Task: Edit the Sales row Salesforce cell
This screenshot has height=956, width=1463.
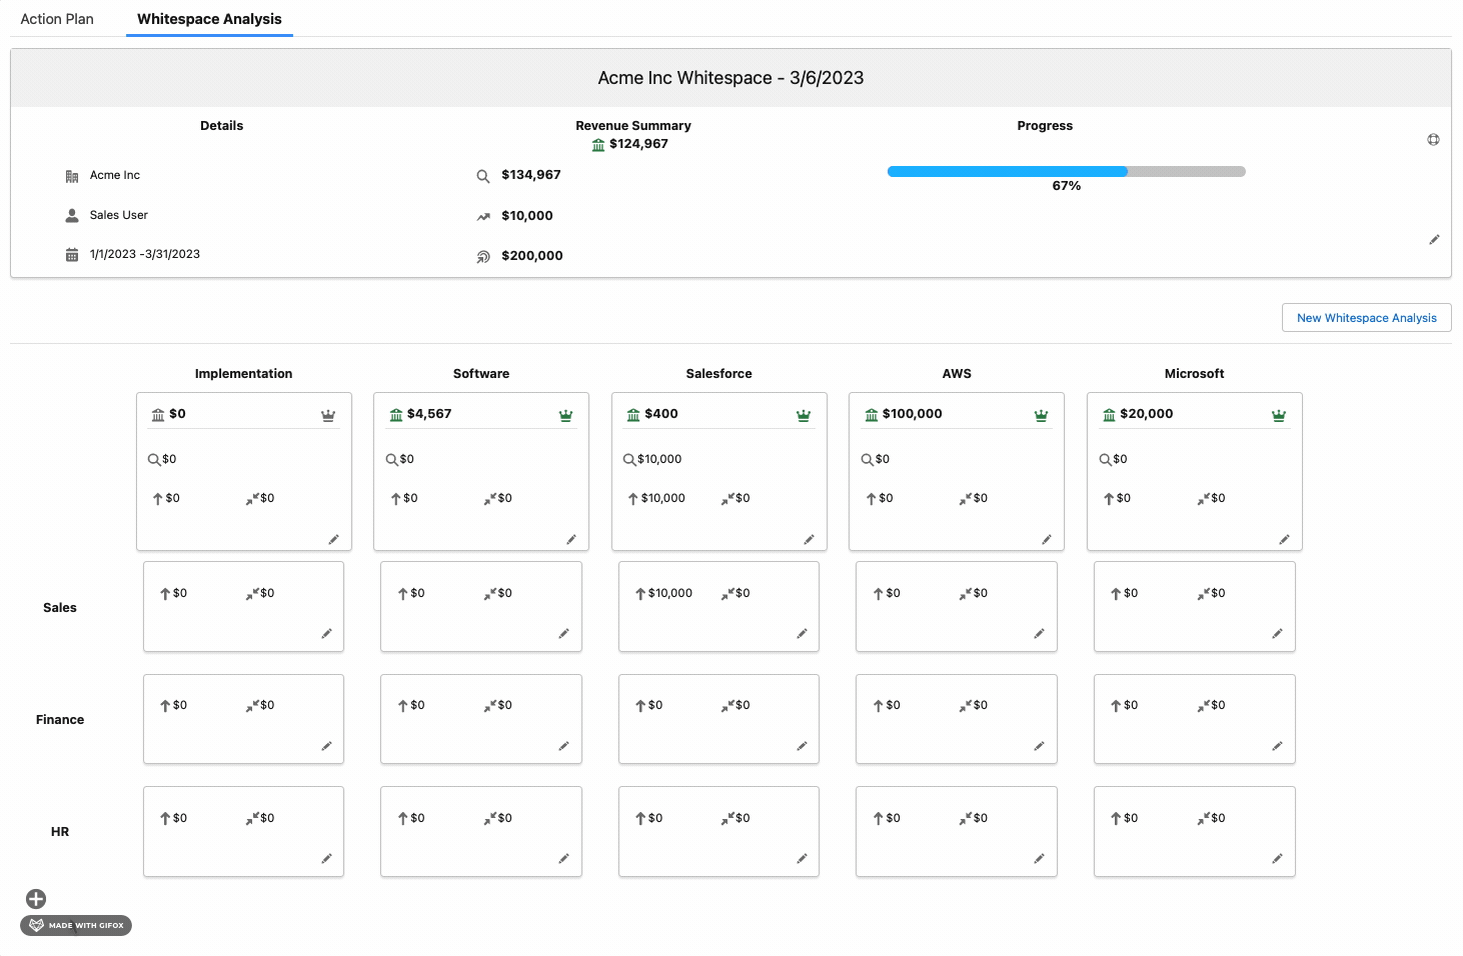Action: [x=801, y=633]
